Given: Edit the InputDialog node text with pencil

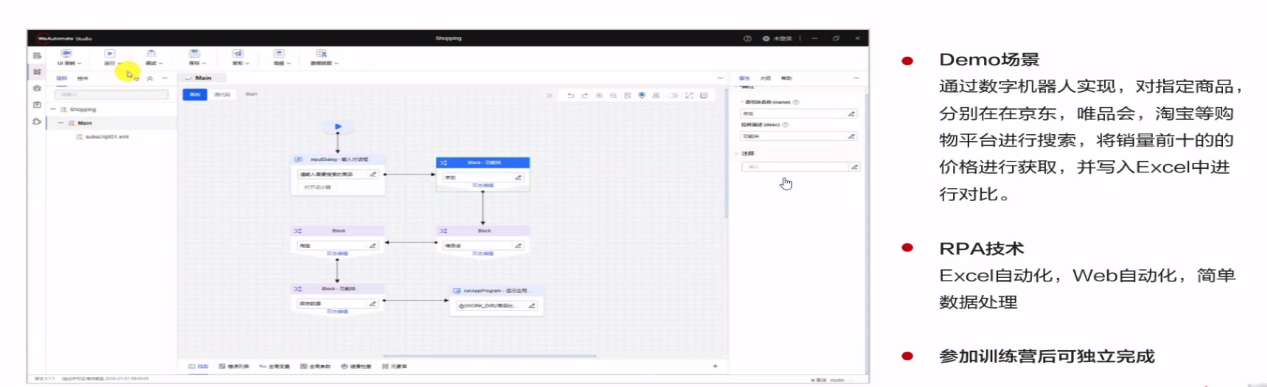Looking at the screenshot, I should point(372,173).
